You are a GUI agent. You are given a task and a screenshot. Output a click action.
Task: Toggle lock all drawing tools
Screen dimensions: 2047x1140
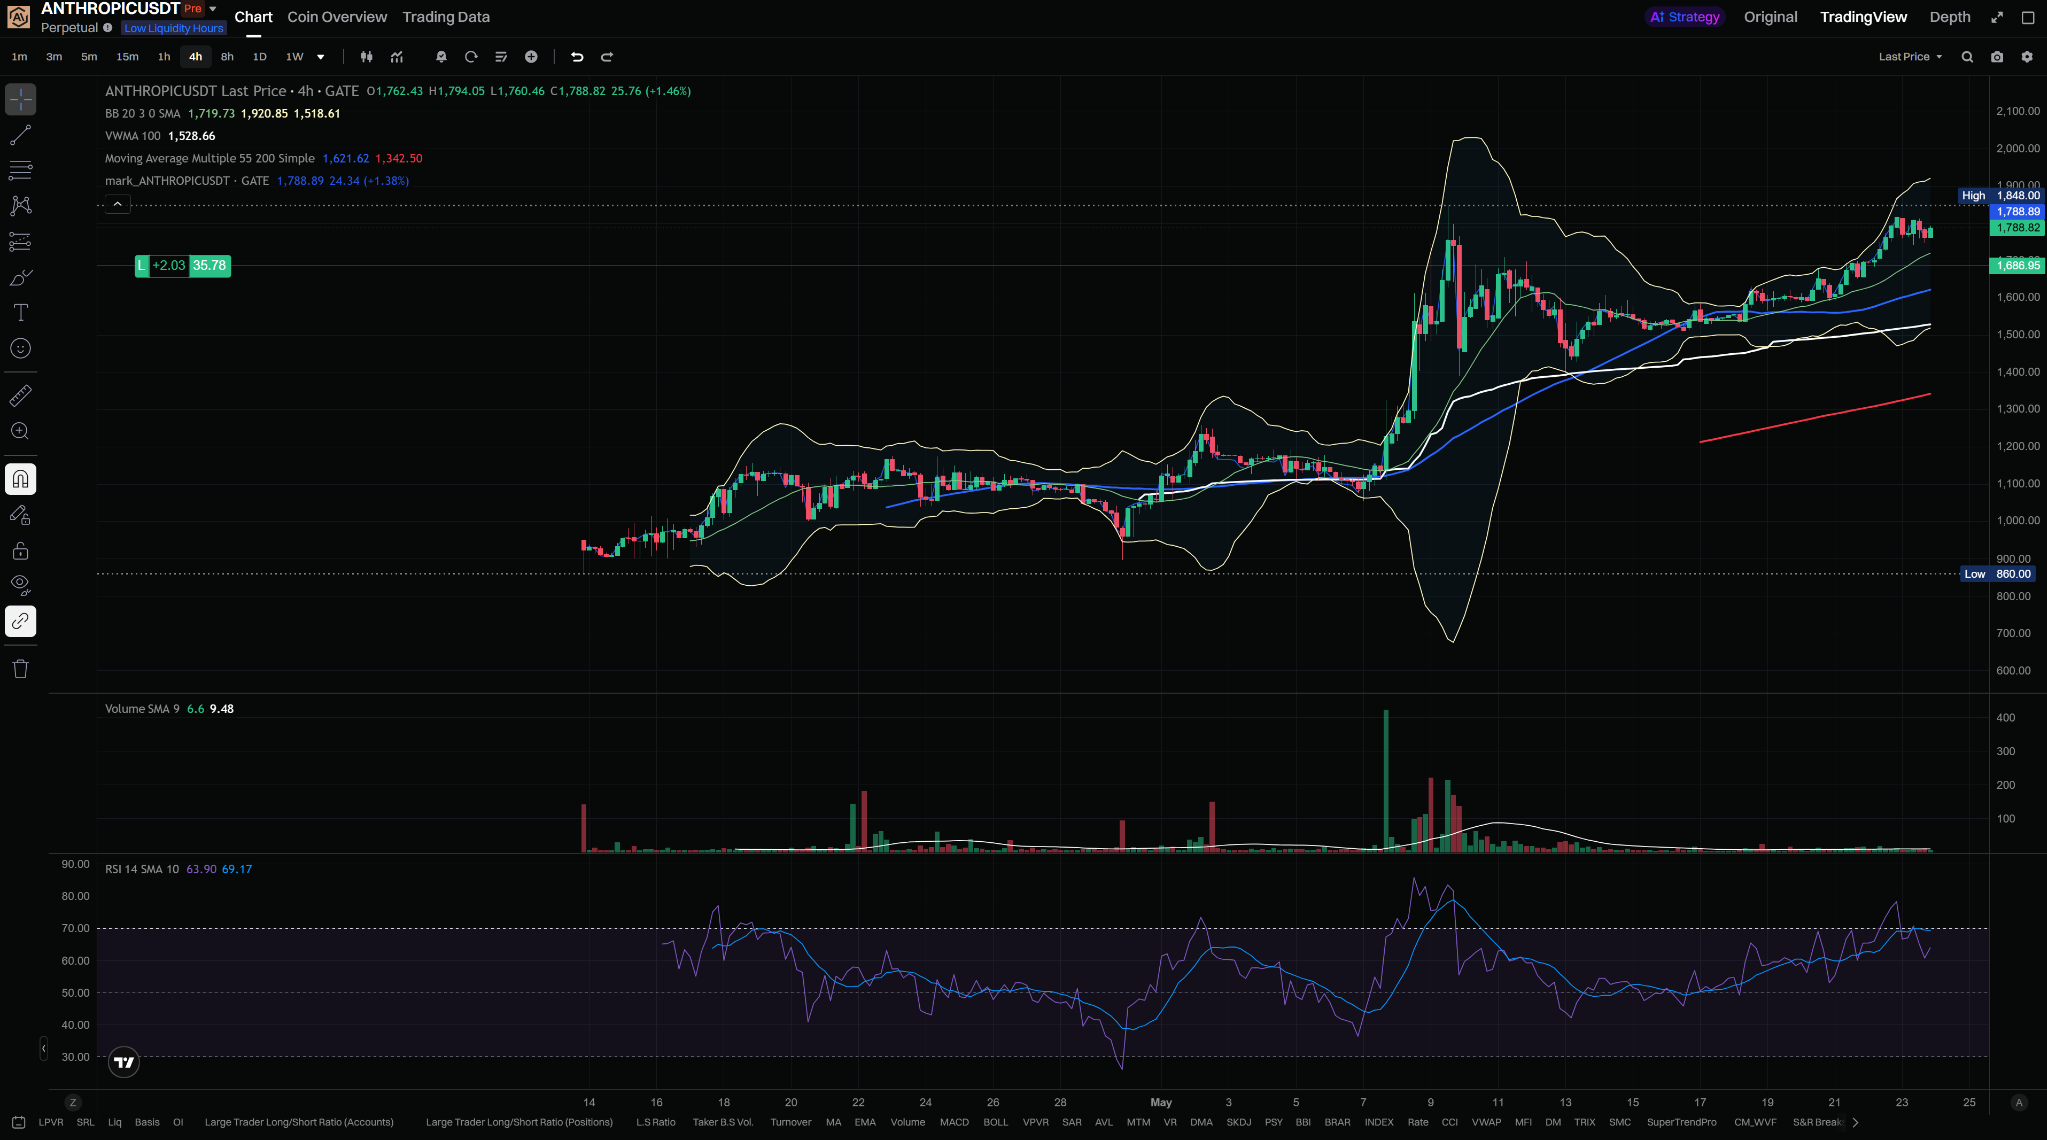[20, 551]
